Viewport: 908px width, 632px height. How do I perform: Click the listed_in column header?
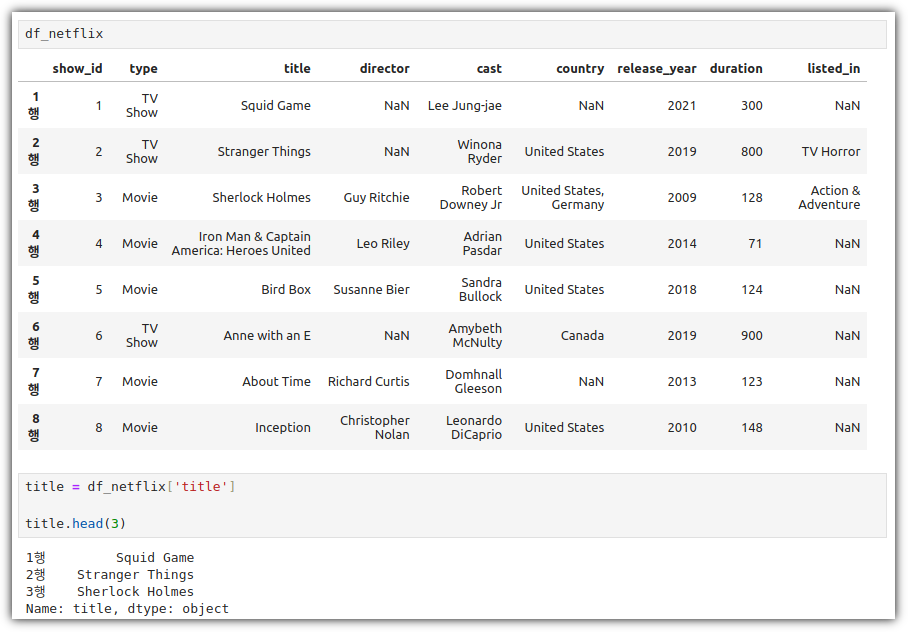click(x=834, y=68)
